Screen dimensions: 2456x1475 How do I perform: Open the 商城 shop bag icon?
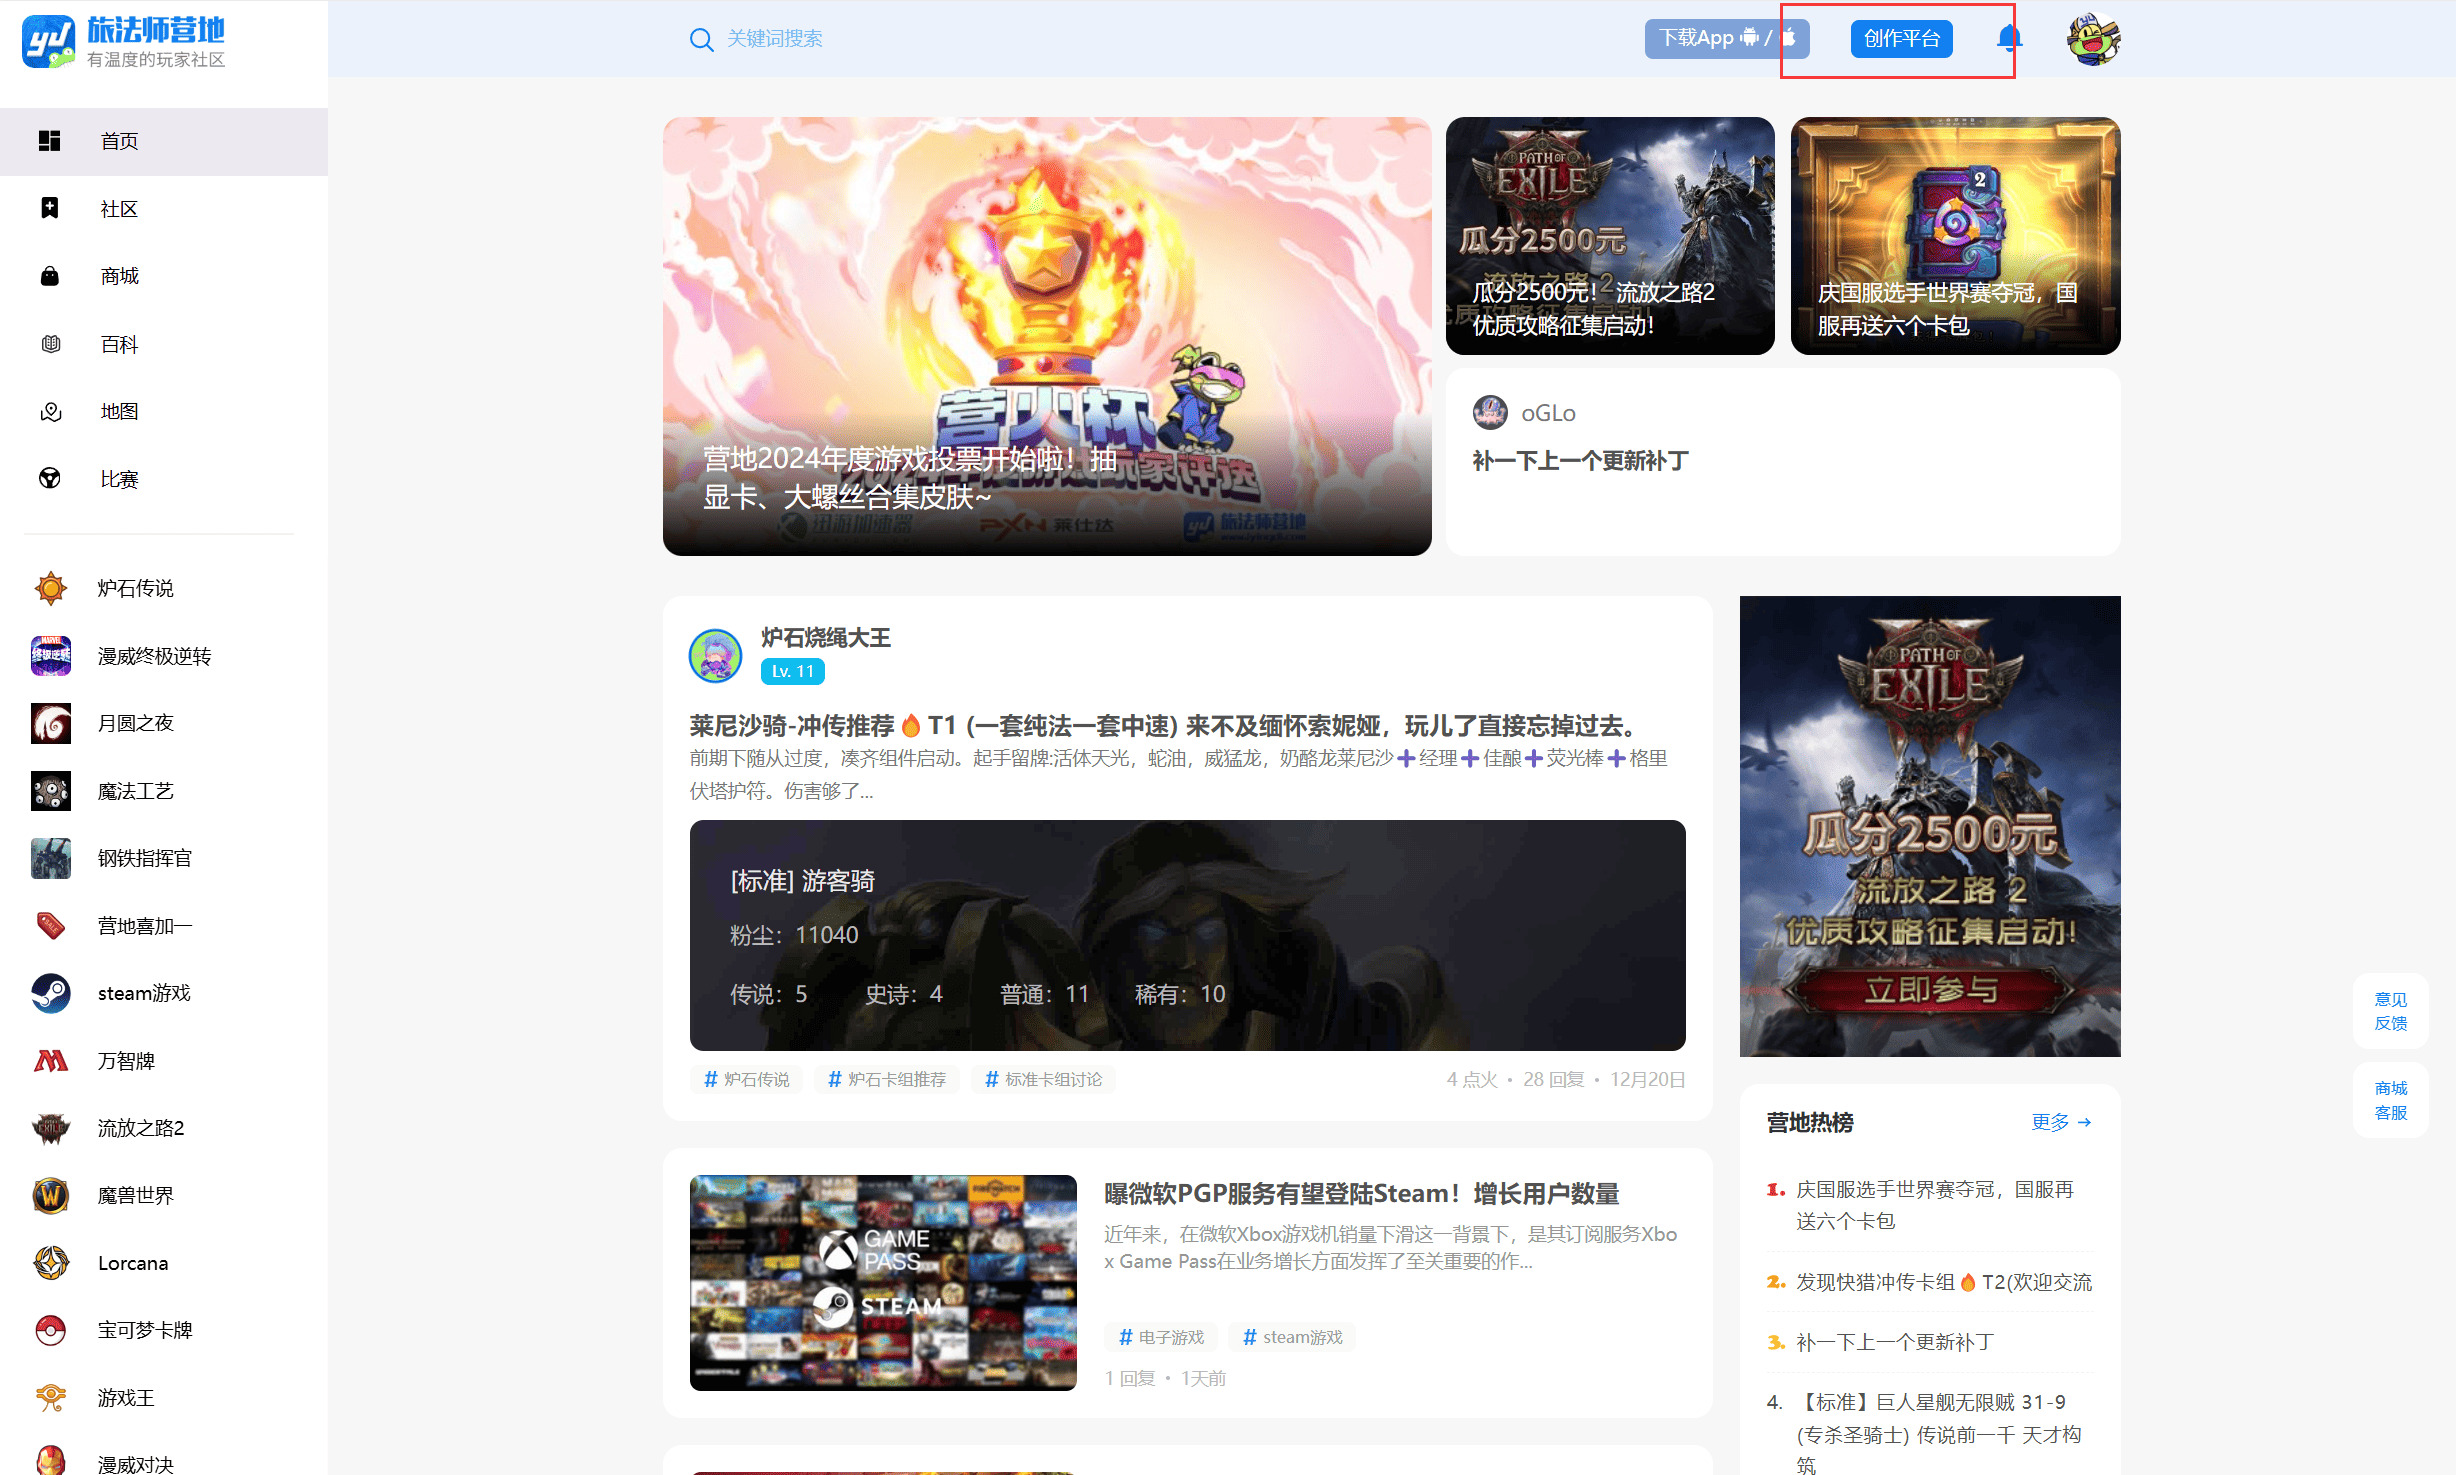(x=50, y=276)
